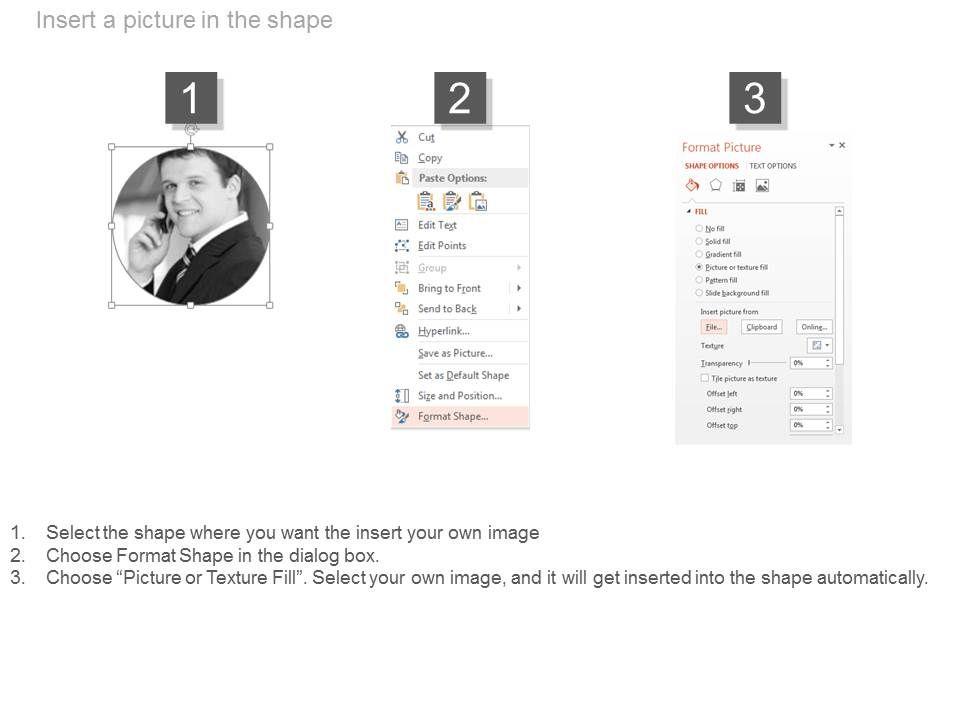Click the Paste as Picture icon
960x720 pixels.
[478, 201]
